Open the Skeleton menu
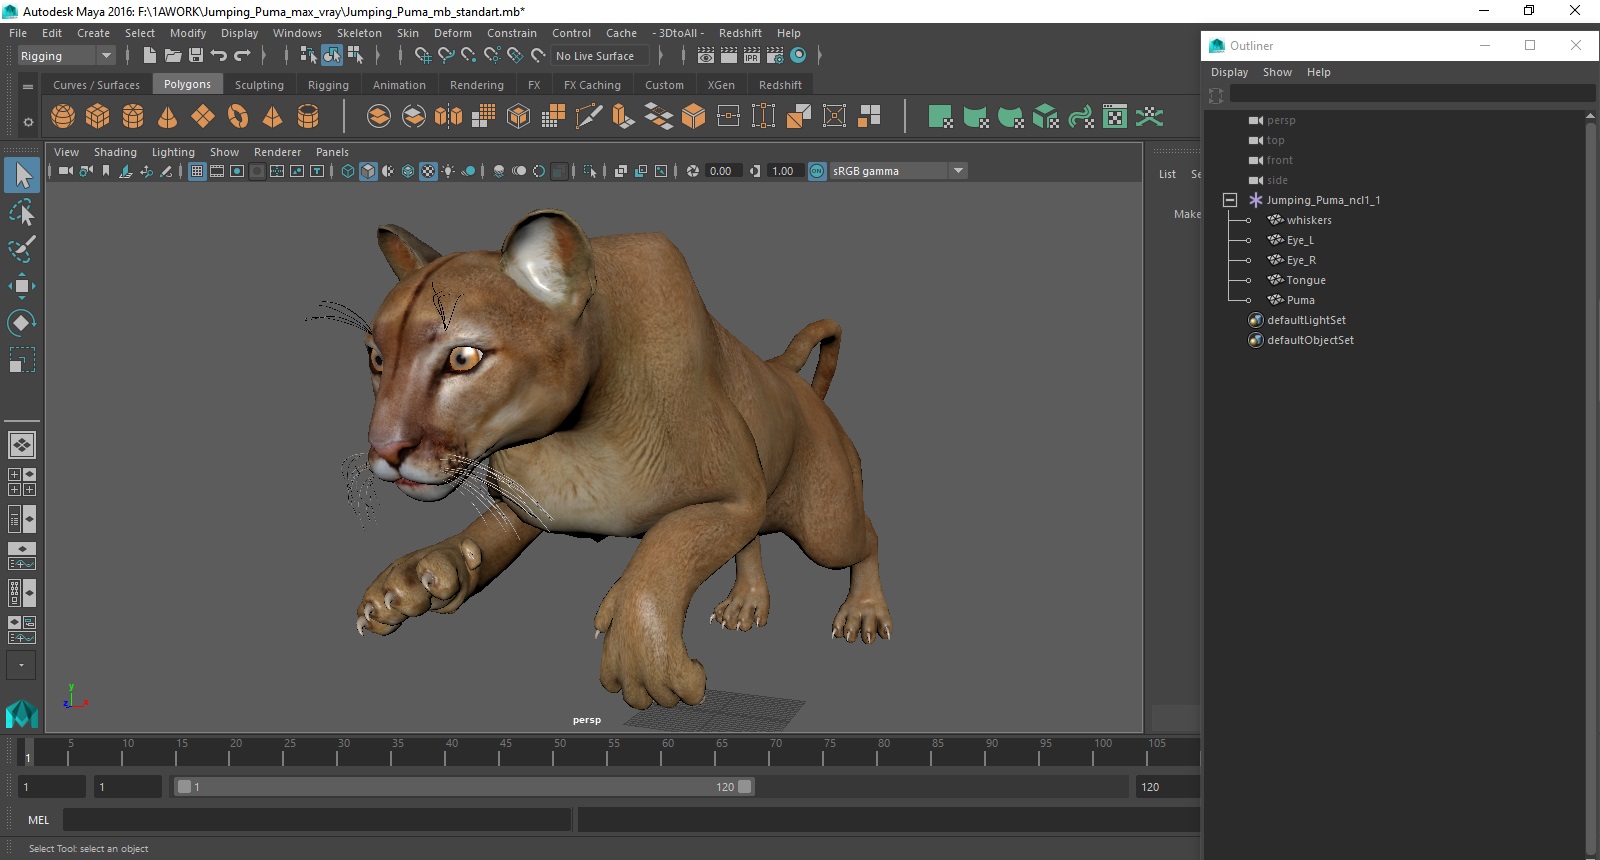The image size is (1600, 860). point(358,33)
